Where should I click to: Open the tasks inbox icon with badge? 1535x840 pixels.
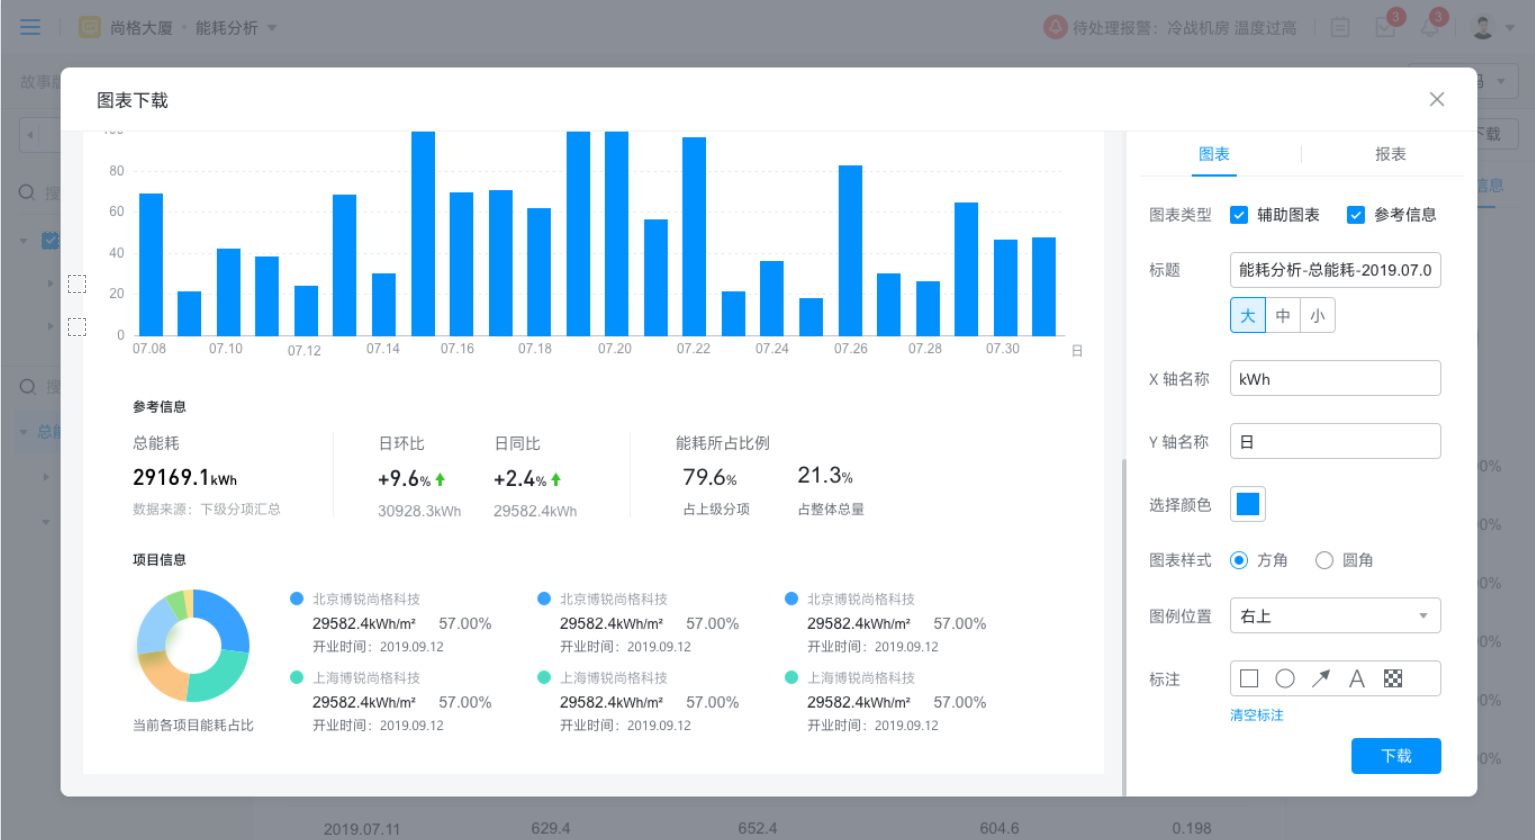(1386, 27)
